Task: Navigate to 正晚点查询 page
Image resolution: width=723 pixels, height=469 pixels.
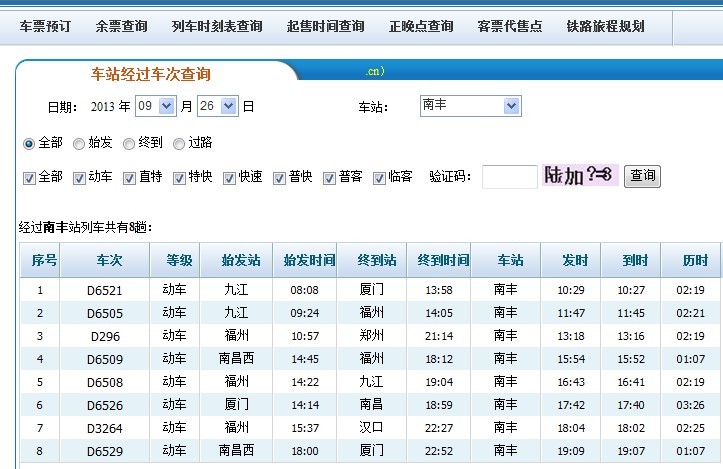Action: coord(421,26)
